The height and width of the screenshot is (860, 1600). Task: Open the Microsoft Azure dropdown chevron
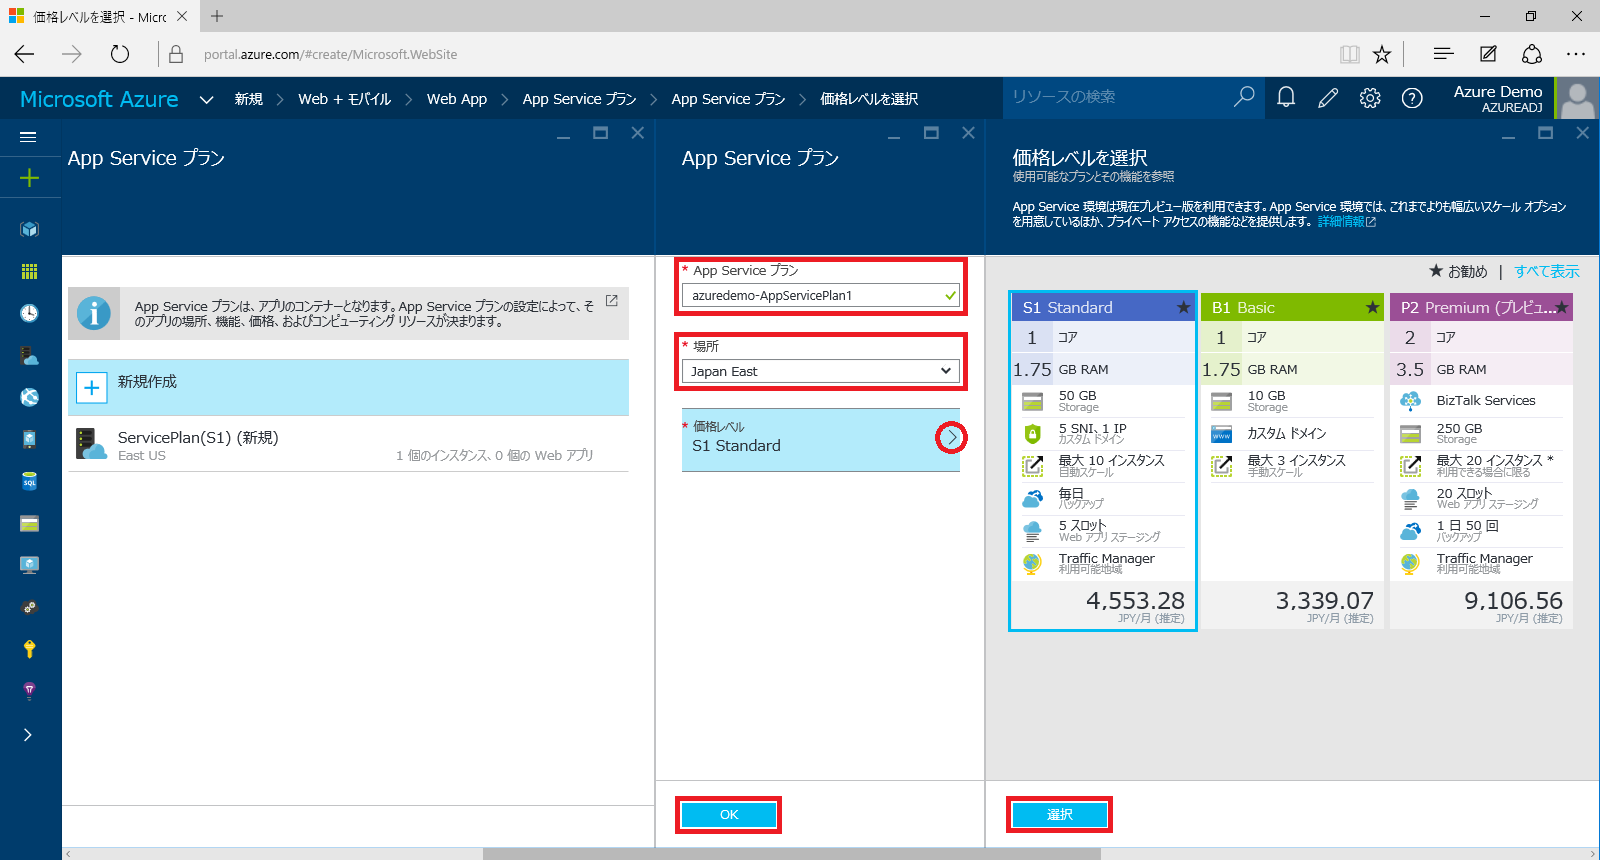(x=207, y=99)
